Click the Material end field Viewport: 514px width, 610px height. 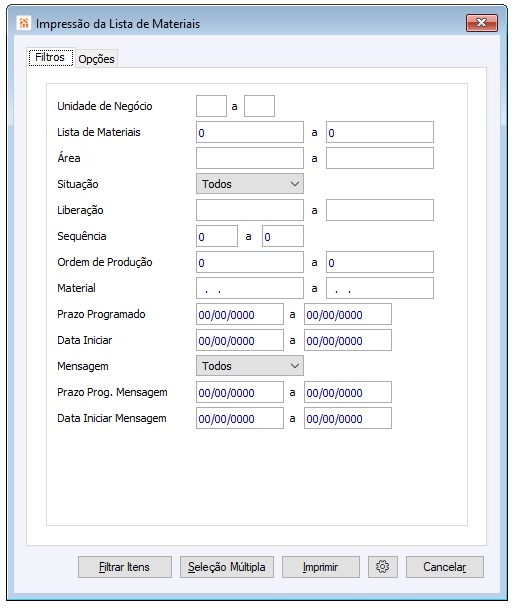click(380, 288)
